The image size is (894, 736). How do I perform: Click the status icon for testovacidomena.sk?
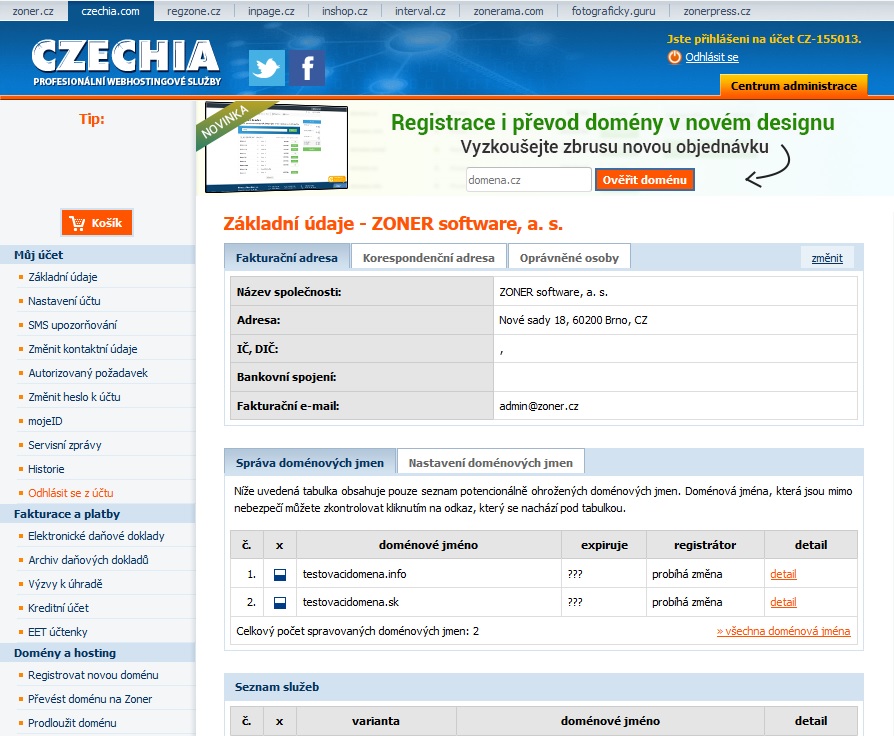pyautogui.click(x=280, y=602)
